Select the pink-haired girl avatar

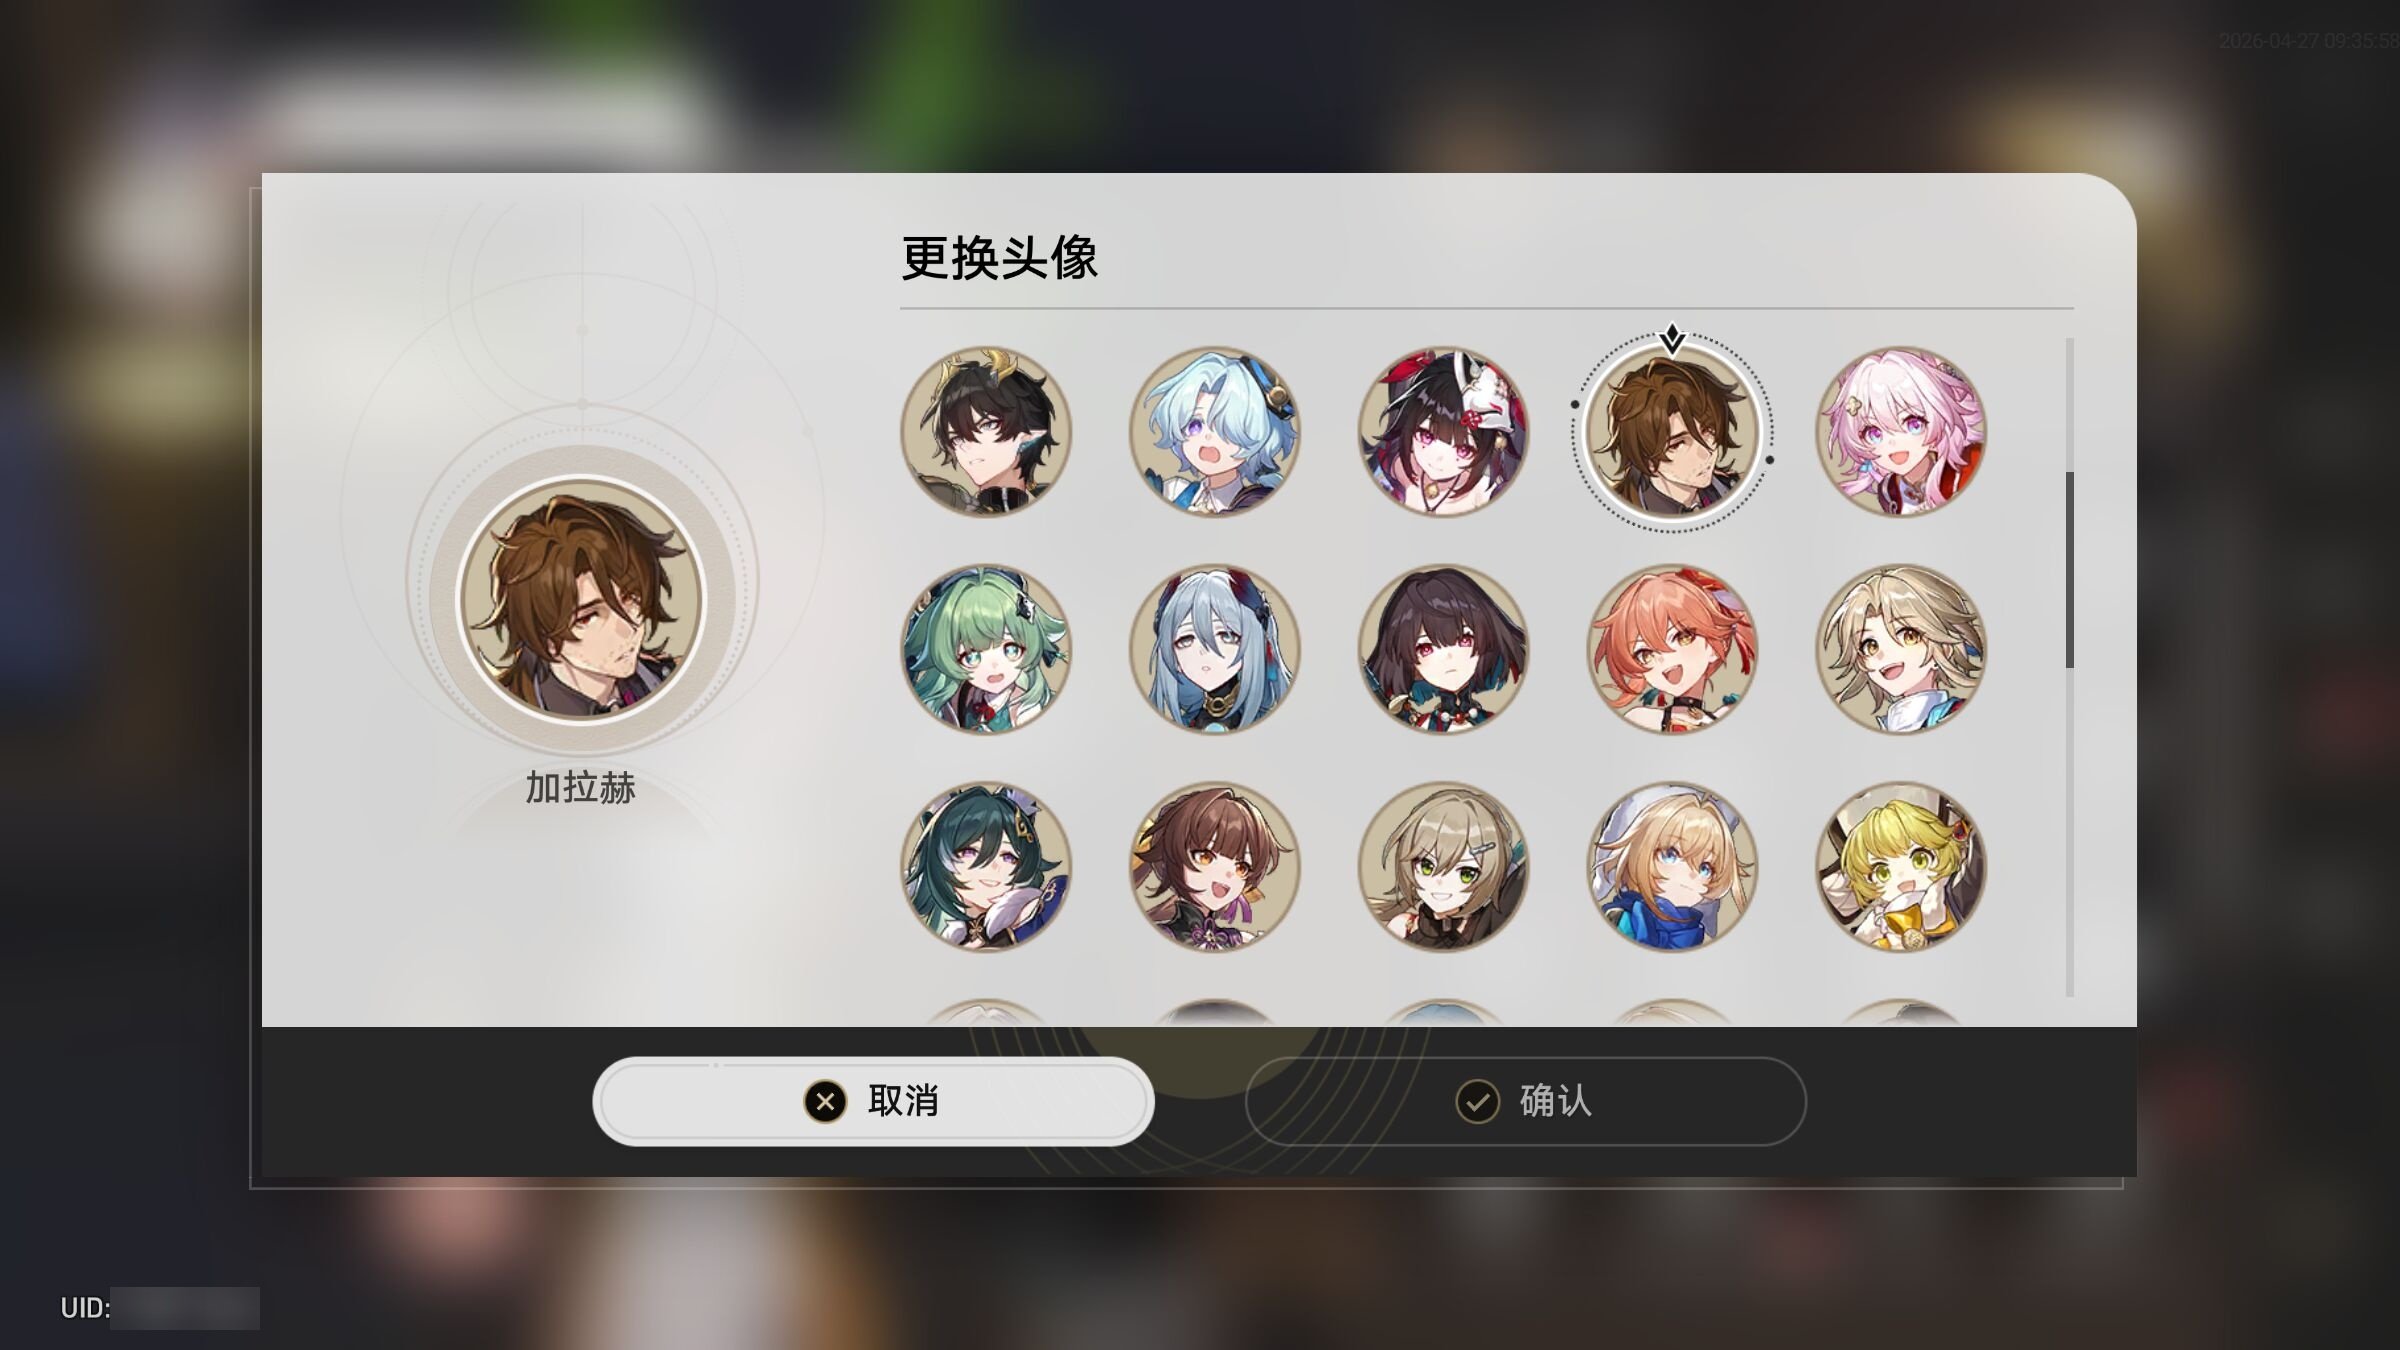pos(1901,432)
